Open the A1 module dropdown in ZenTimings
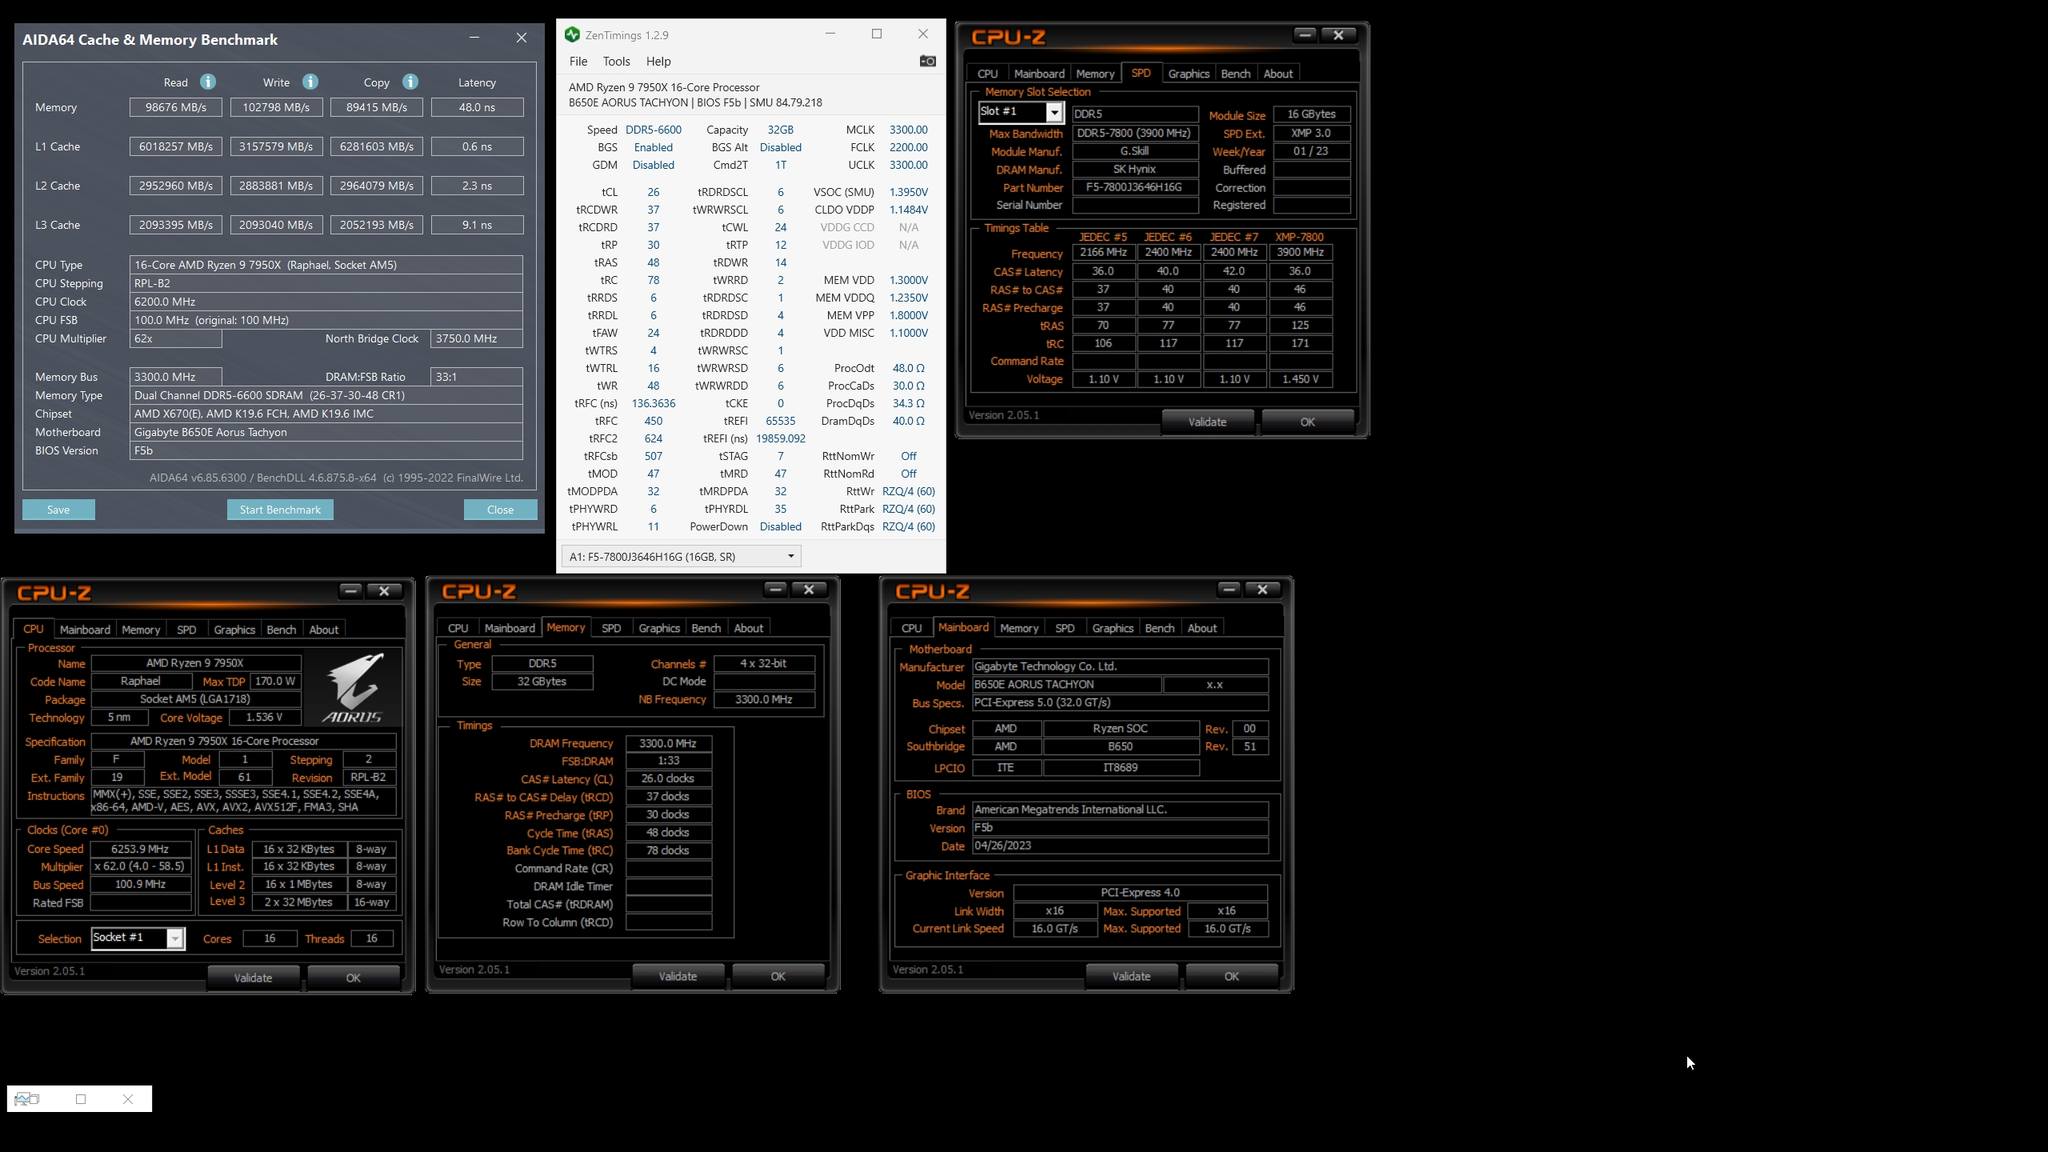Screen dimensions: 2048x1152 681,556
